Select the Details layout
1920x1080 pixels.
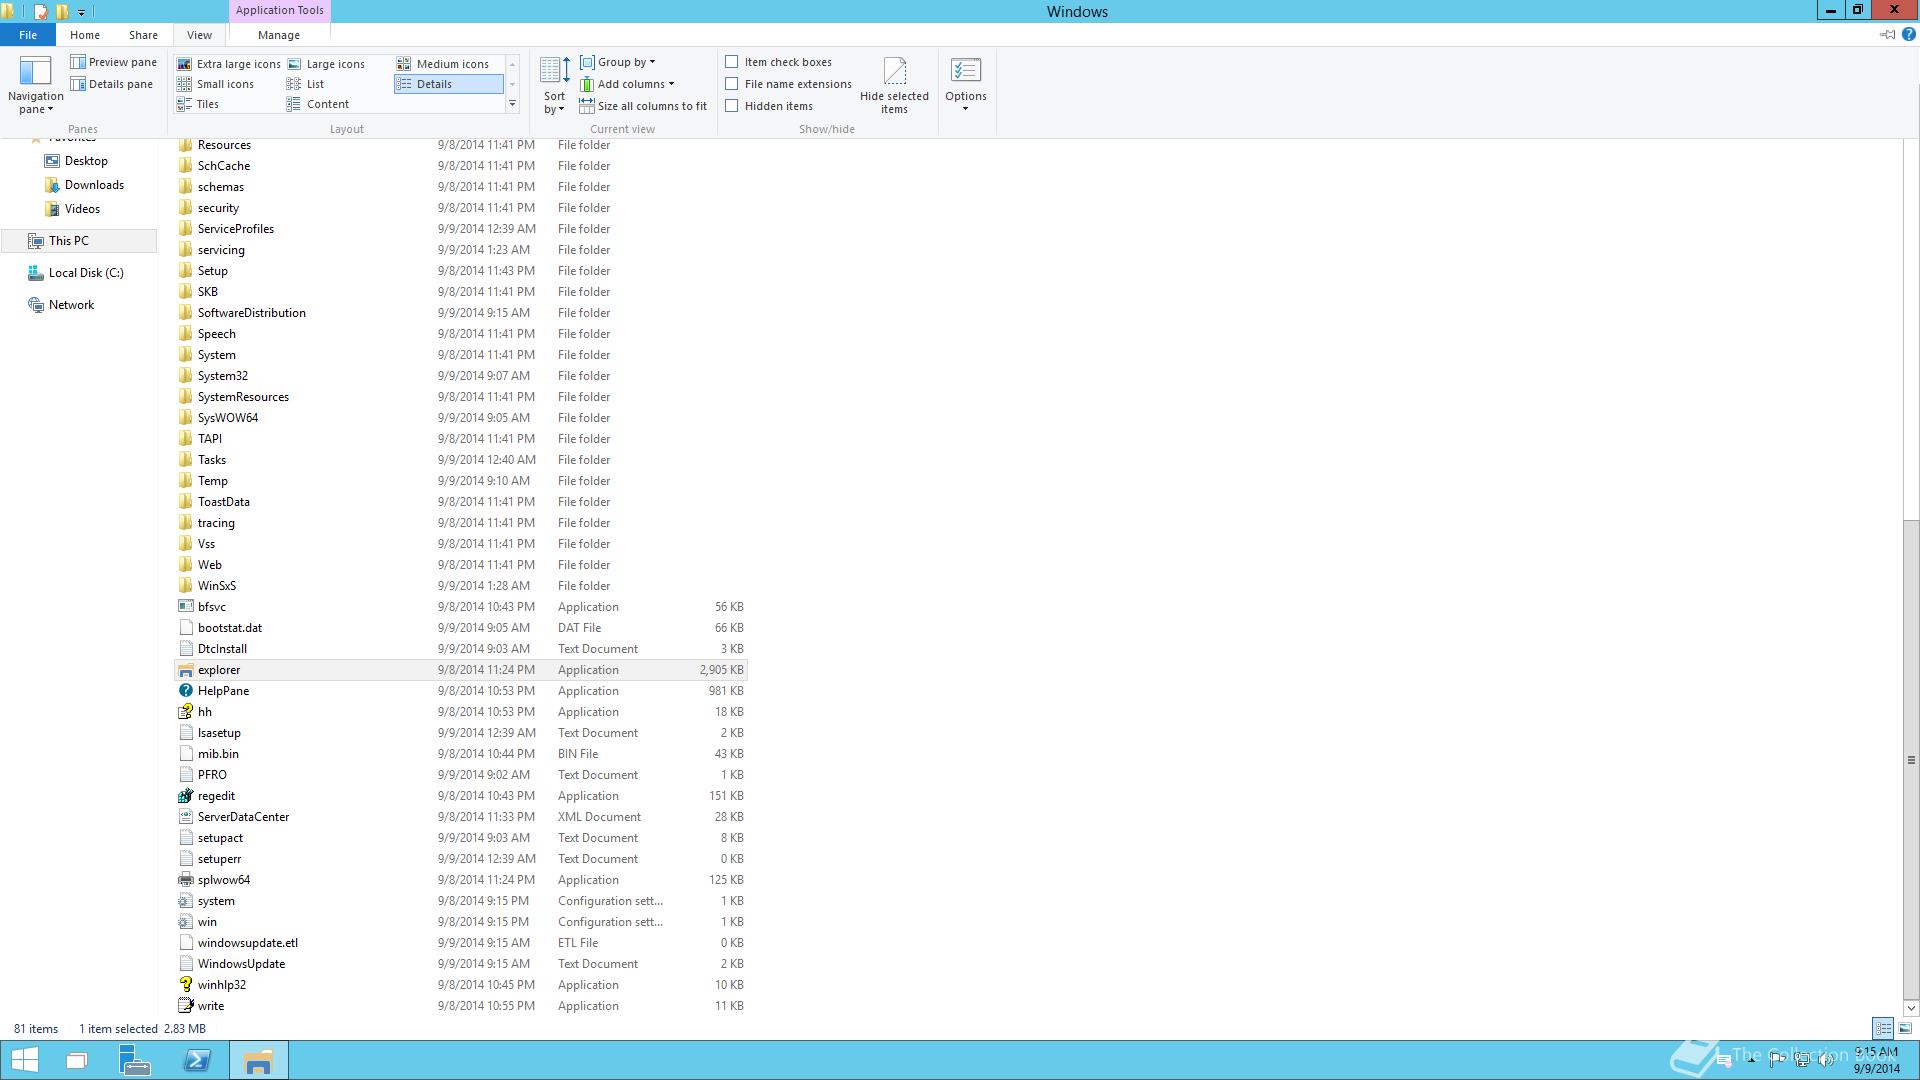tap(448, 84)
